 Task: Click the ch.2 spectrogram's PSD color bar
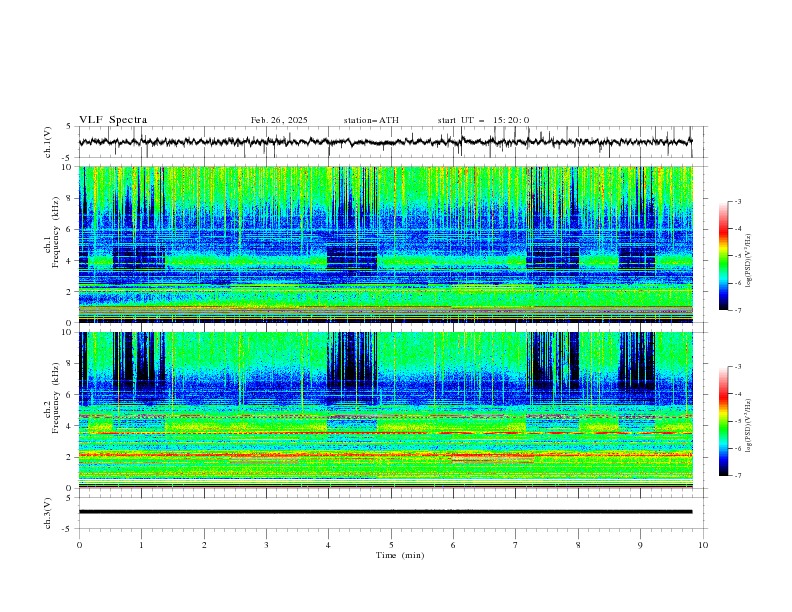point(723,421)
